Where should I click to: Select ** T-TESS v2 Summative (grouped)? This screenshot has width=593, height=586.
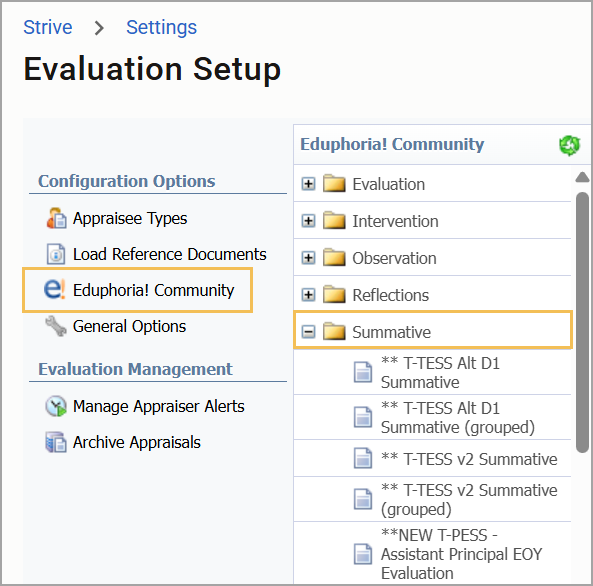click(469, 500)
